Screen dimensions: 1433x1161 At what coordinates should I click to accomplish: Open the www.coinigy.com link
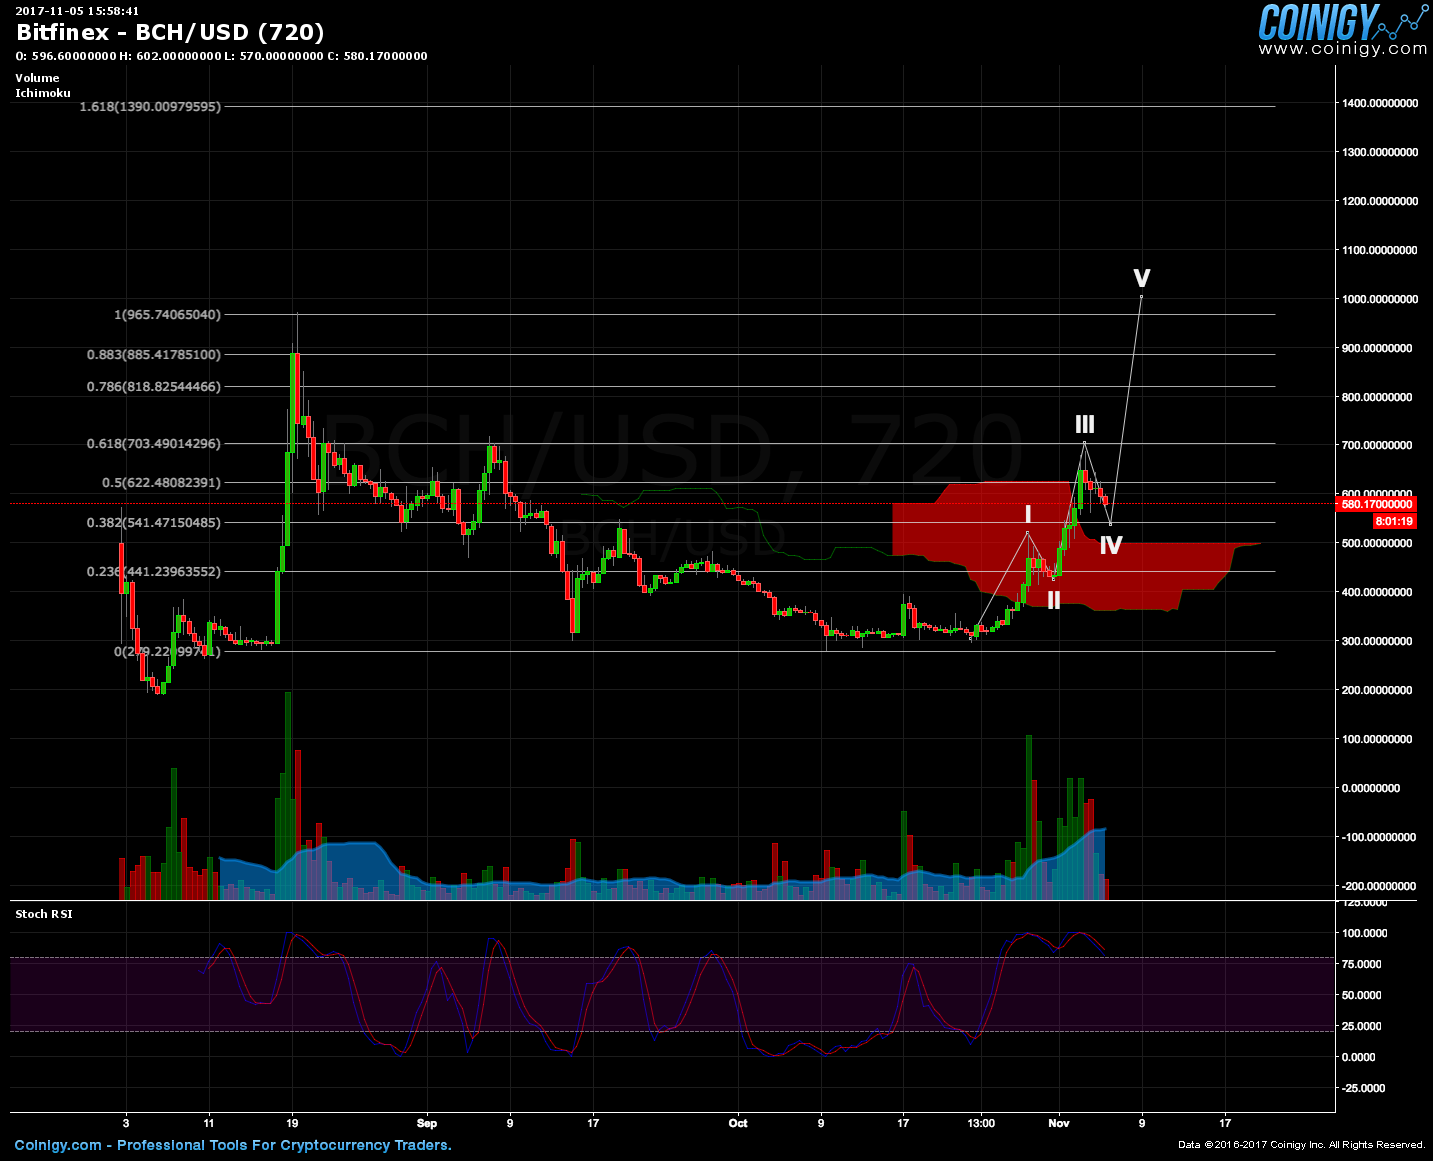pos(1343,49)
